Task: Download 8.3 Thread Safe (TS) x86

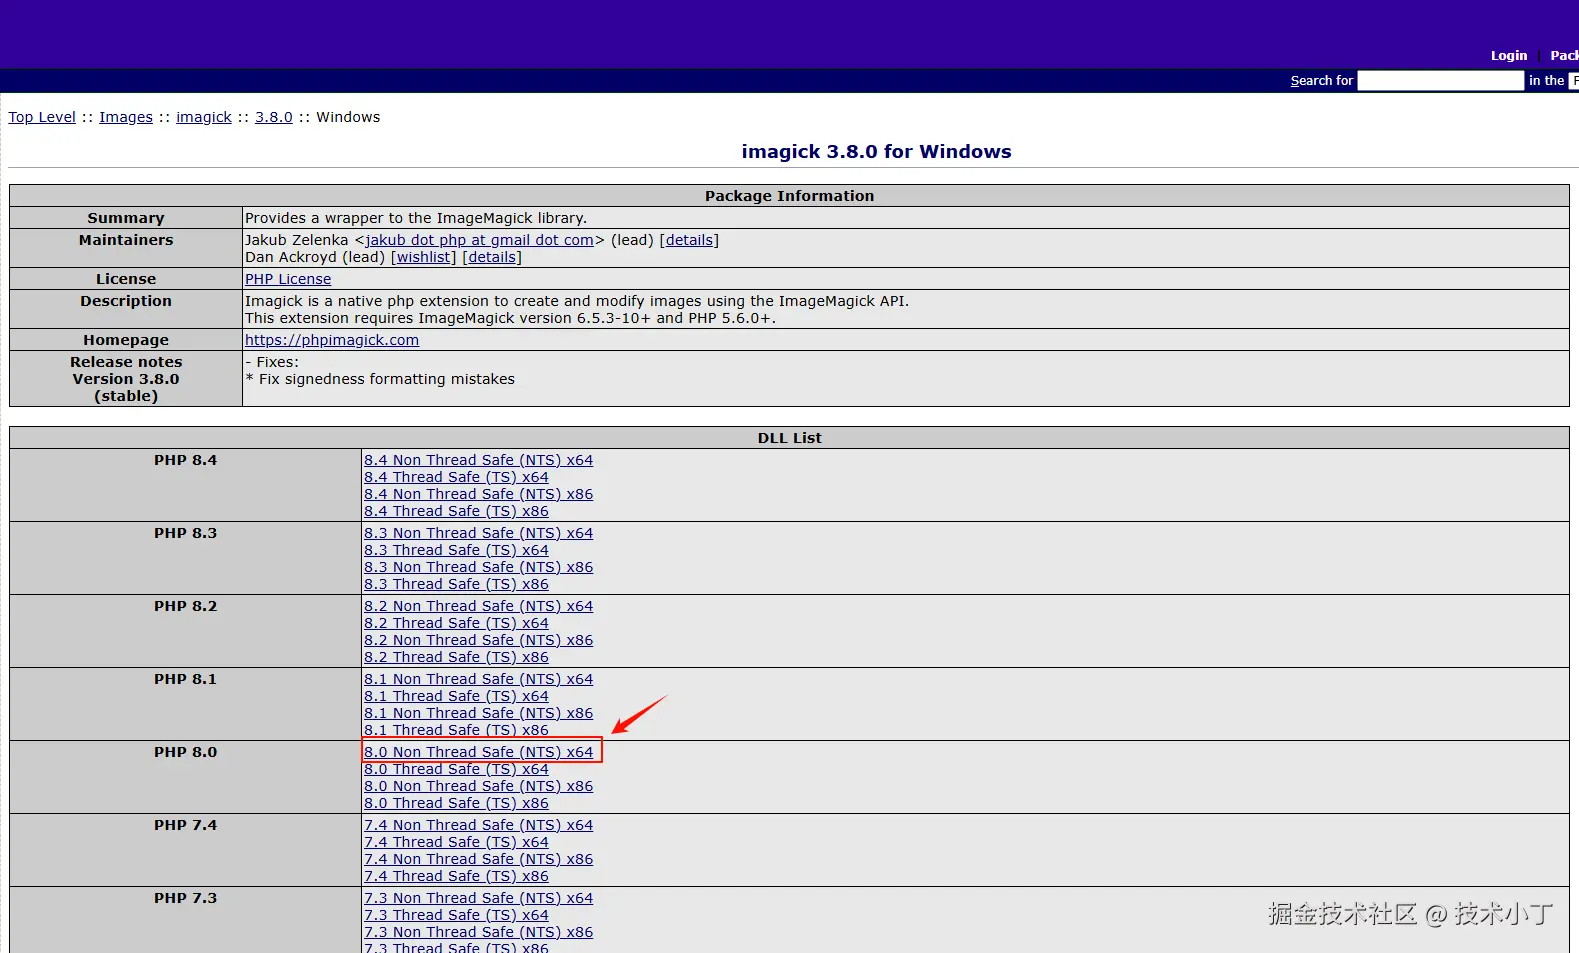Action: pos(456,584)
